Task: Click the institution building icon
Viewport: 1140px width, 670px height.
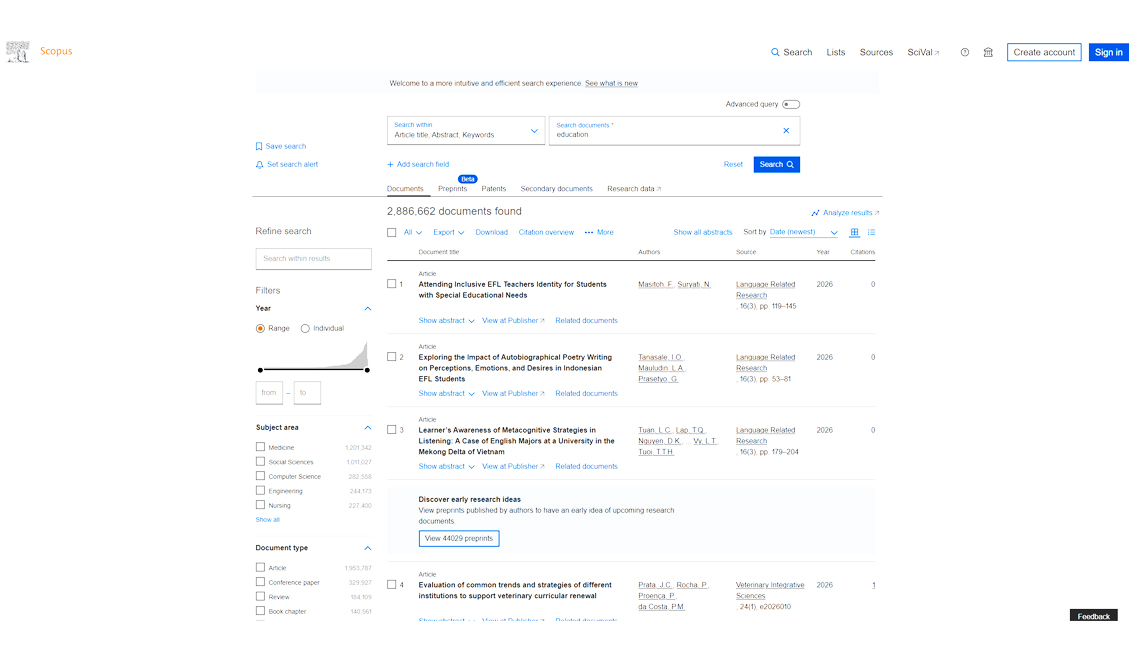Action: tap(988, 52)
